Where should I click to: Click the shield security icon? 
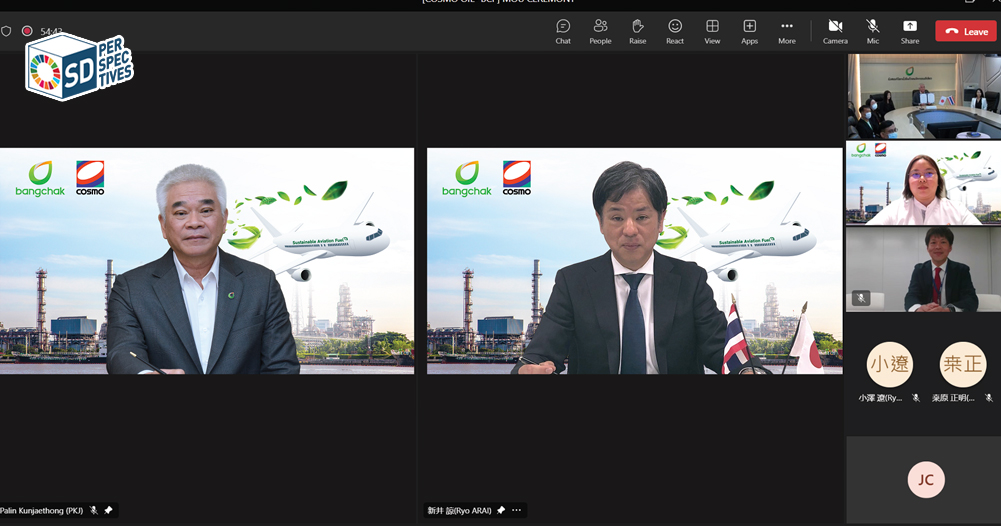[6, 31]
